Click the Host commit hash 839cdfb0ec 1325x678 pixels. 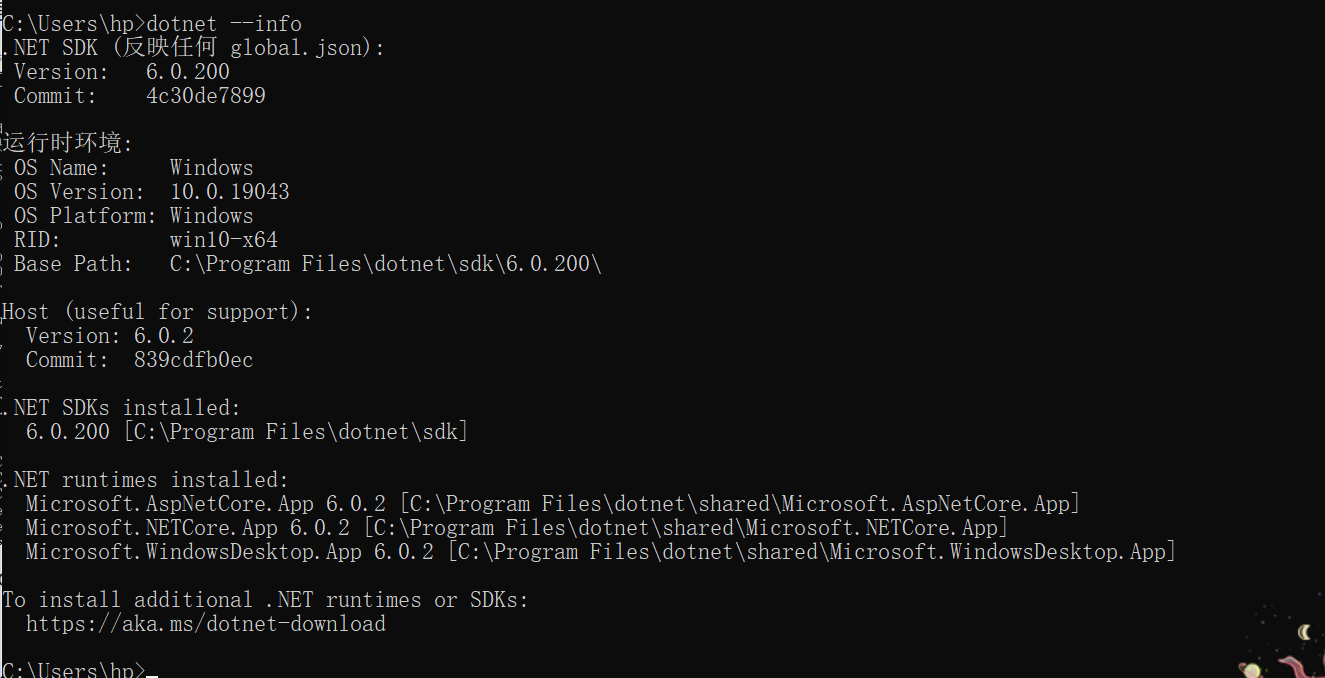tap(193, 360)
